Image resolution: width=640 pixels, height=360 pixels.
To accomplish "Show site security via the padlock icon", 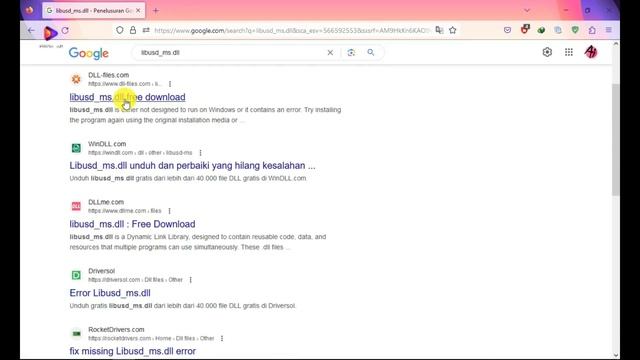I will (x=133, y=30).
